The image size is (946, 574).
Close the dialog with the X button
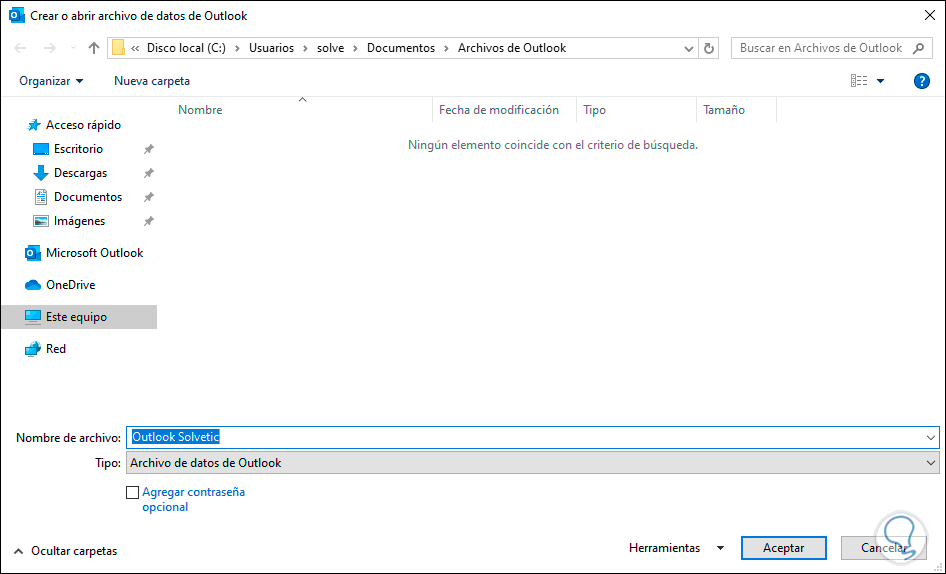[x=930, y=16]
